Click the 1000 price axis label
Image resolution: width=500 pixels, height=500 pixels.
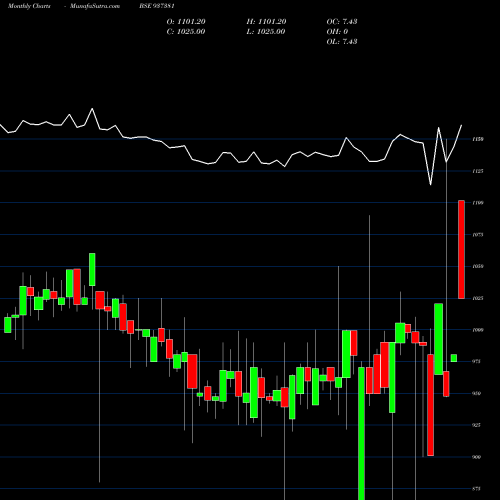[x=478, y=330]
